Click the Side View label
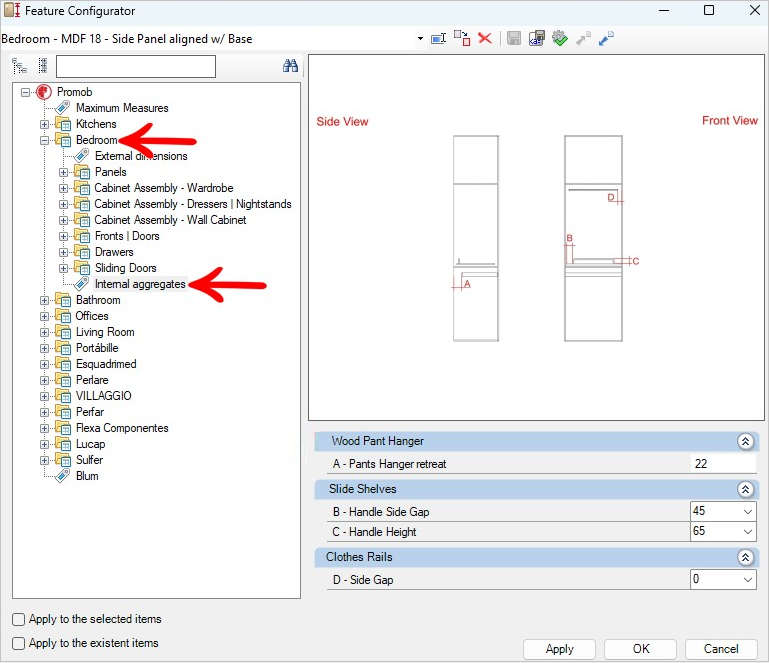This screenshot has width=769, height=663. [x=342, y=122]
